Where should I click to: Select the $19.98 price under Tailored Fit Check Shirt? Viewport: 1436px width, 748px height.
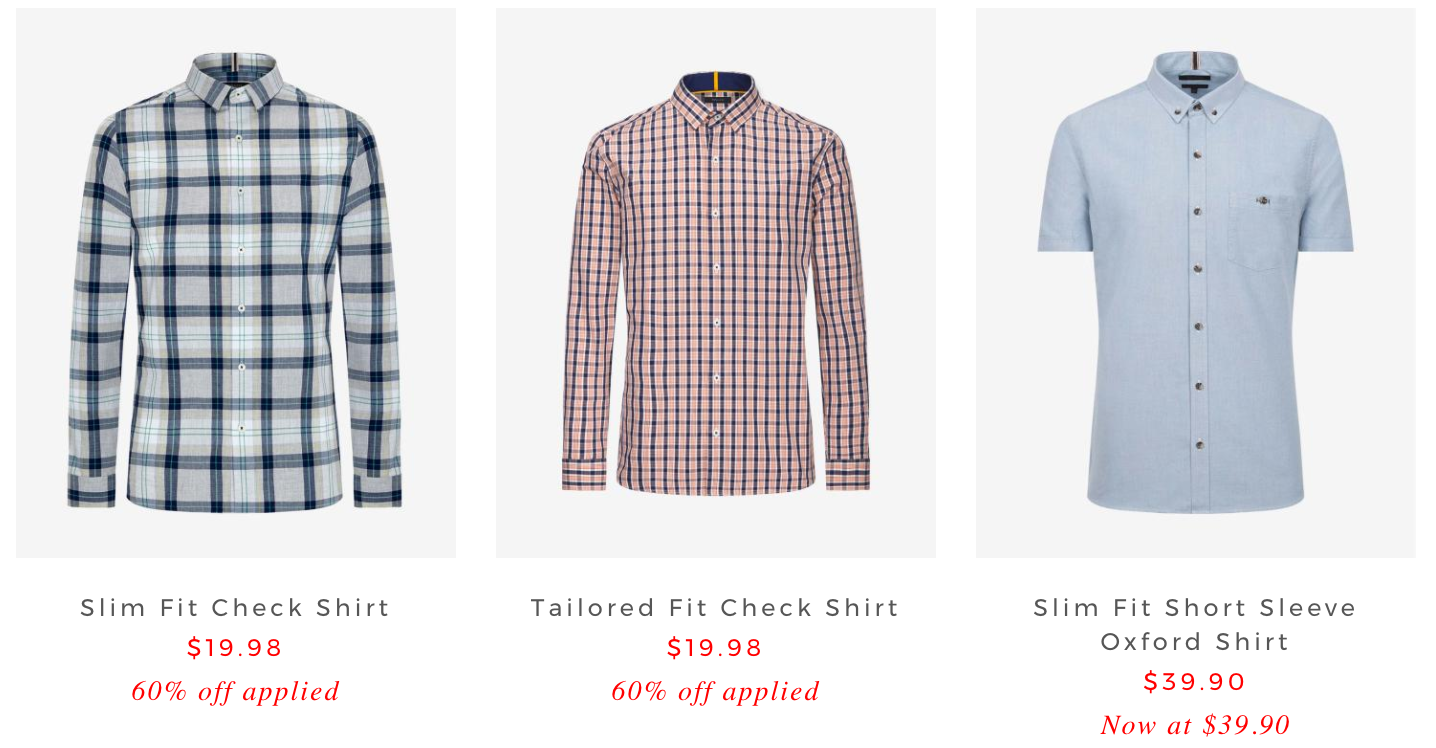(716, 648)
